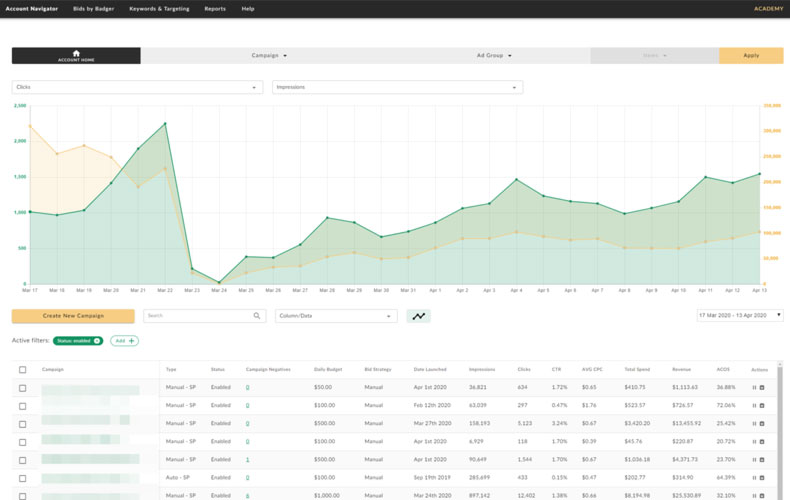Image resolution: width=790 pixels, height=500 pixels.
Task: Archive the campaign with $3,420.20 total spend
Action: (x=762, y=424)
